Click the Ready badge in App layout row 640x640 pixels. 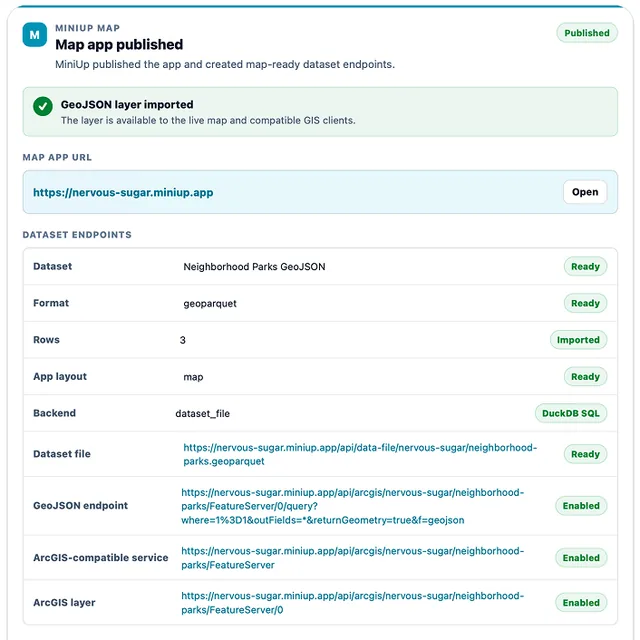coord(585,376)
